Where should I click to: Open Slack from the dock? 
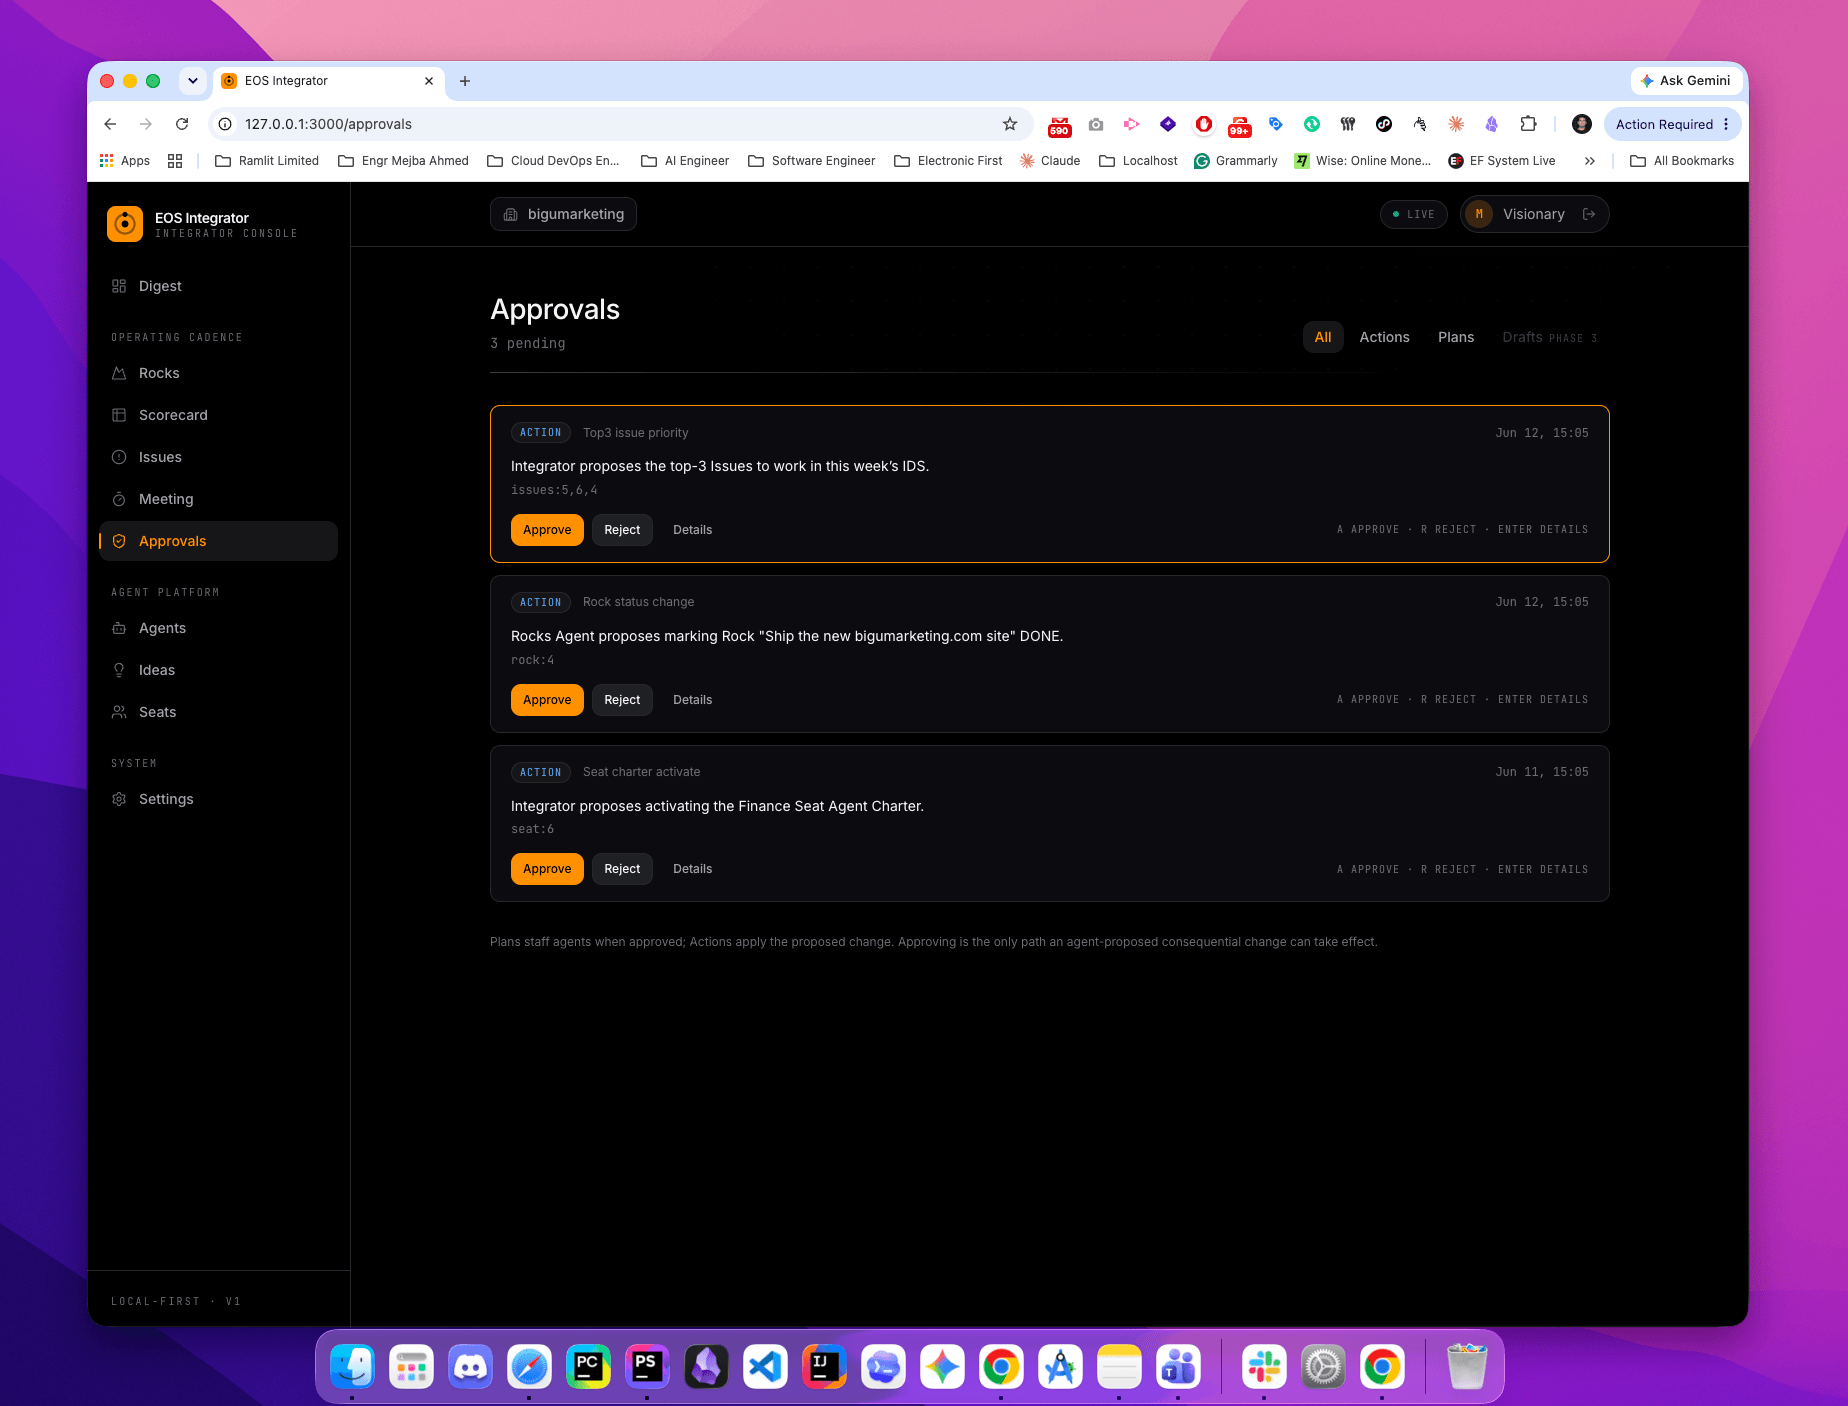[1264, 1366]
